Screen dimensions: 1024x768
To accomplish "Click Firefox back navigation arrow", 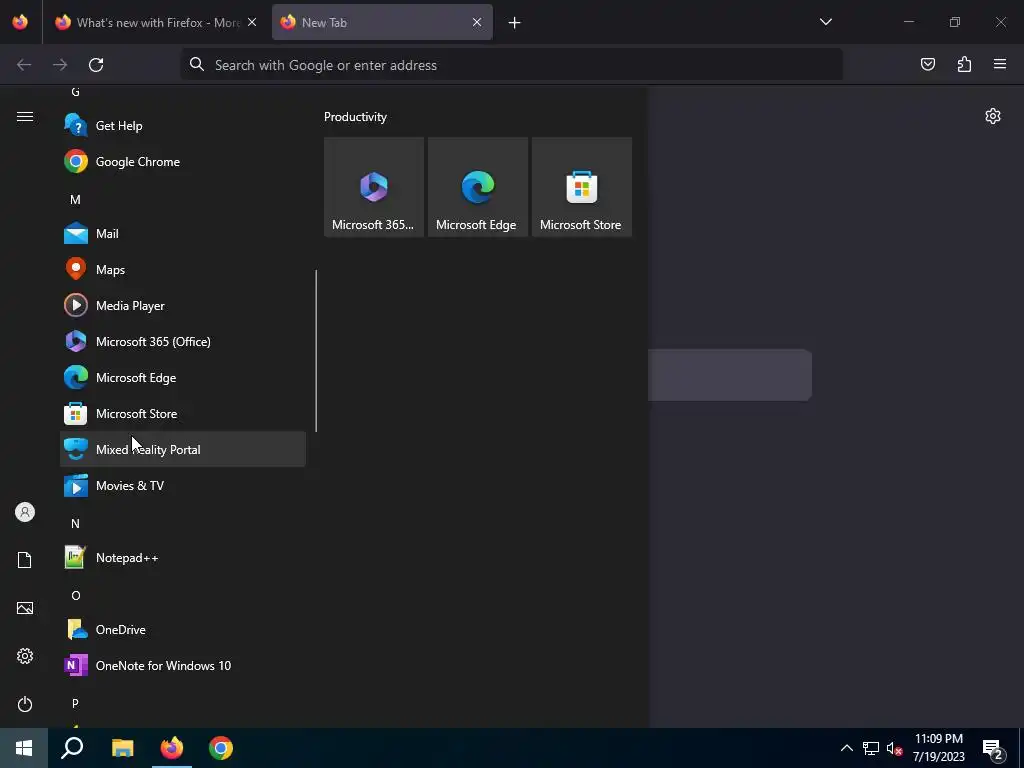I will [x=24, y=65].
